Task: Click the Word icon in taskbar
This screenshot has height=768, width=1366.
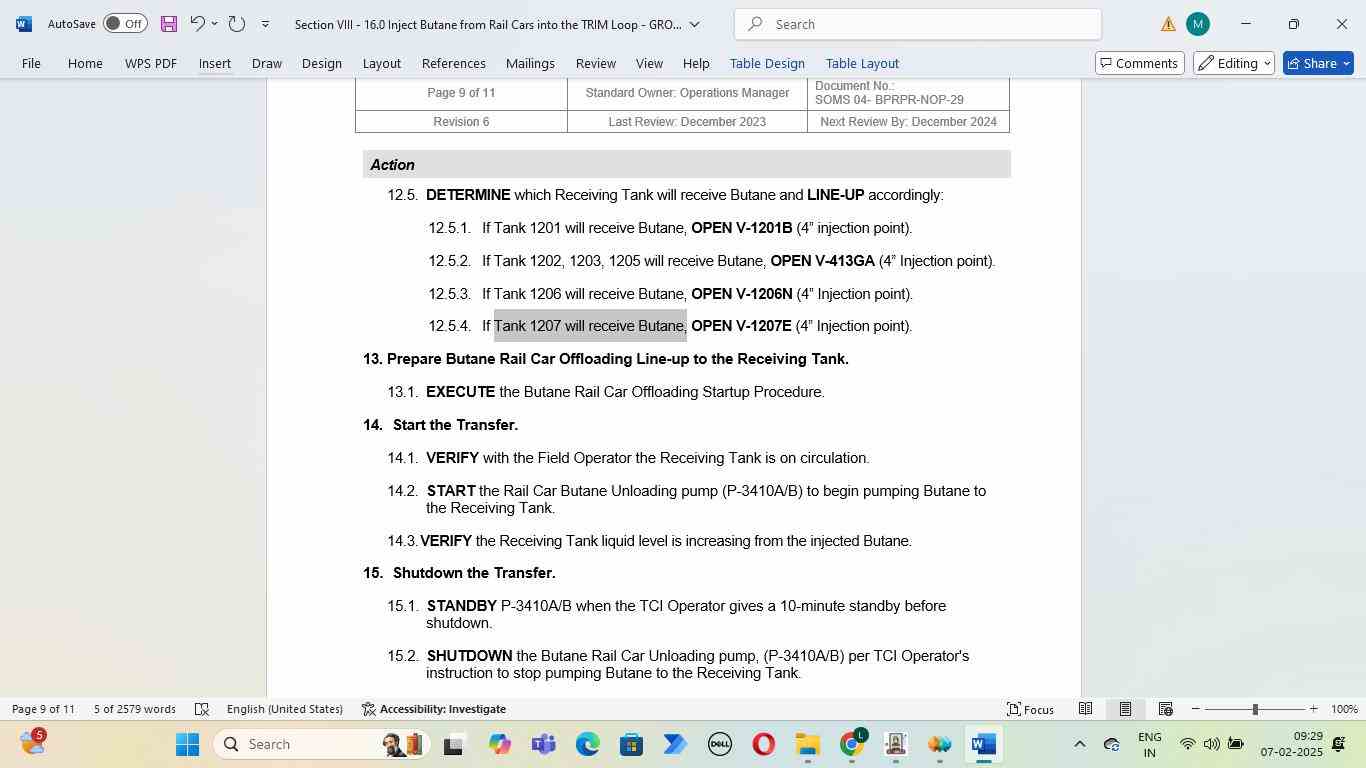Action: point(983,744)
